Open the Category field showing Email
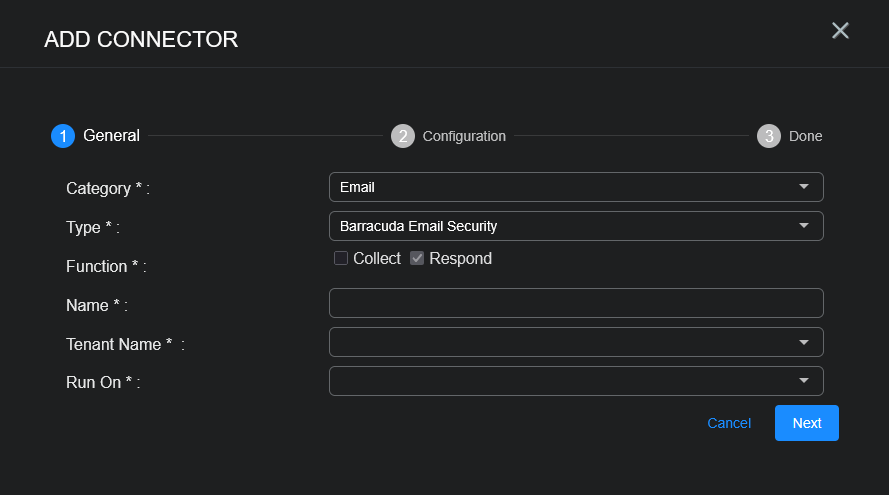This screenshot has width=889, height=495. tap(560, 187)
